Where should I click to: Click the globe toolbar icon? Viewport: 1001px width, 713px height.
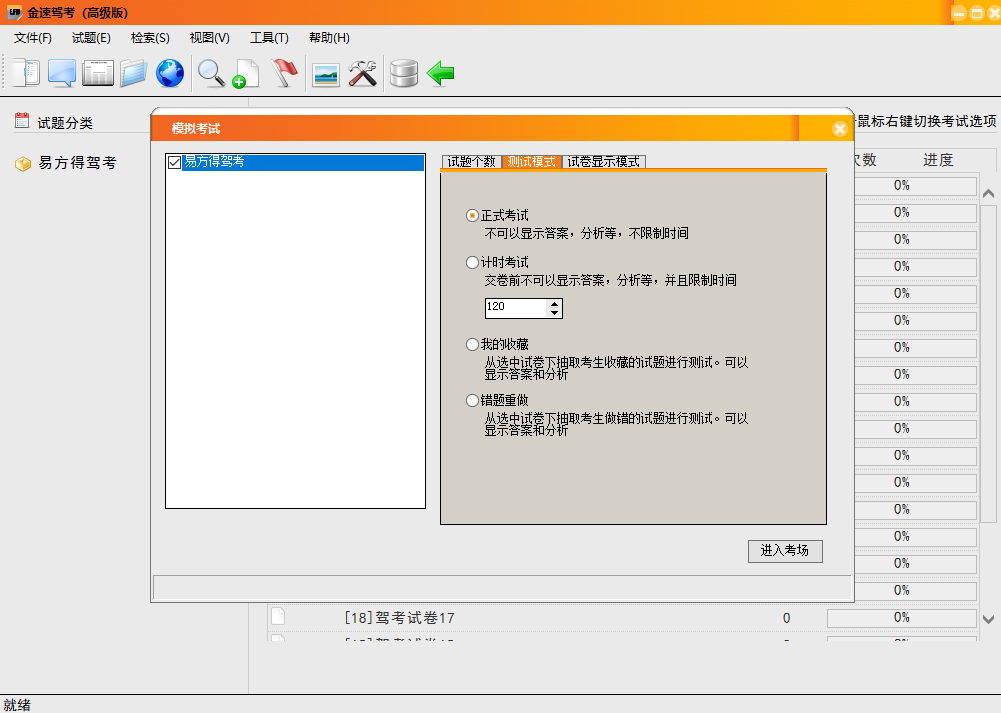[170, 73]
